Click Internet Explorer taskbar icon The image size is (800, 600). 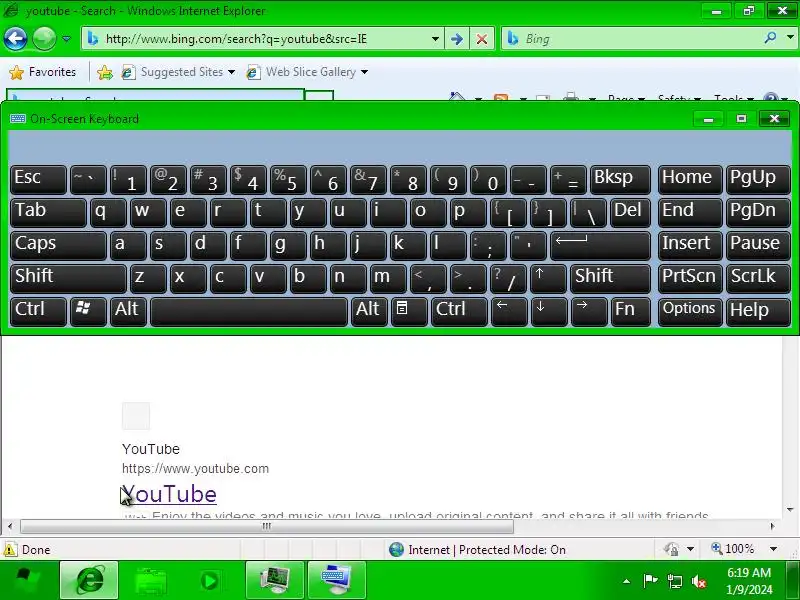tap(89, 580)
